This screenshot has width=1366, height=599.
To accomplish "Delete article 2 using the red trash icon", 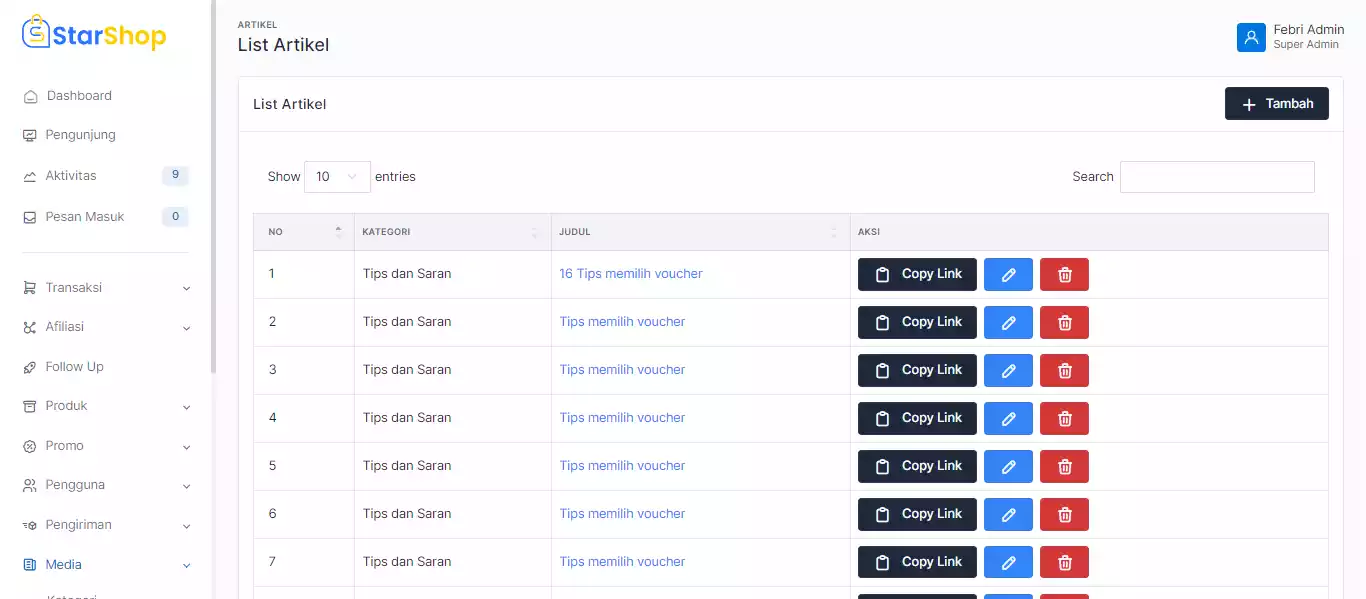I will pyautogui.click(x=1064, y=323).
